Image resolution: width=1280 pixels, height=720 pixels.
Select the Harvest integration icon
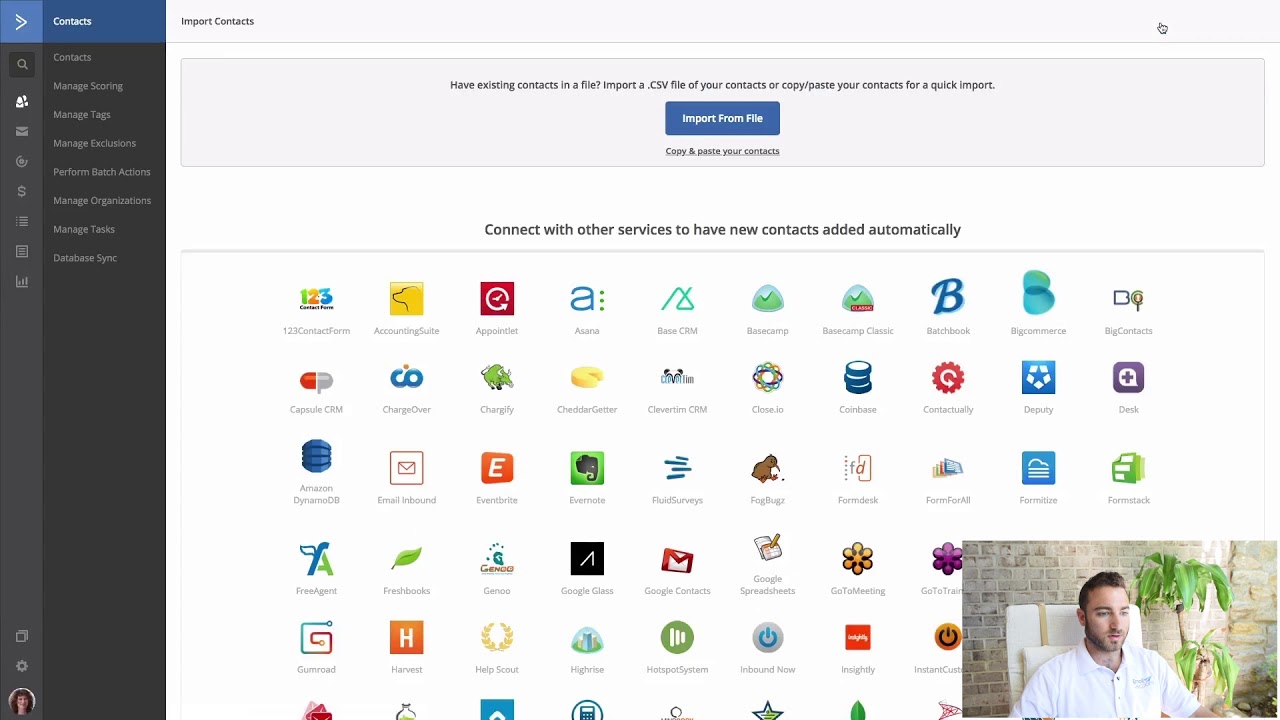(x=406, y=638)
